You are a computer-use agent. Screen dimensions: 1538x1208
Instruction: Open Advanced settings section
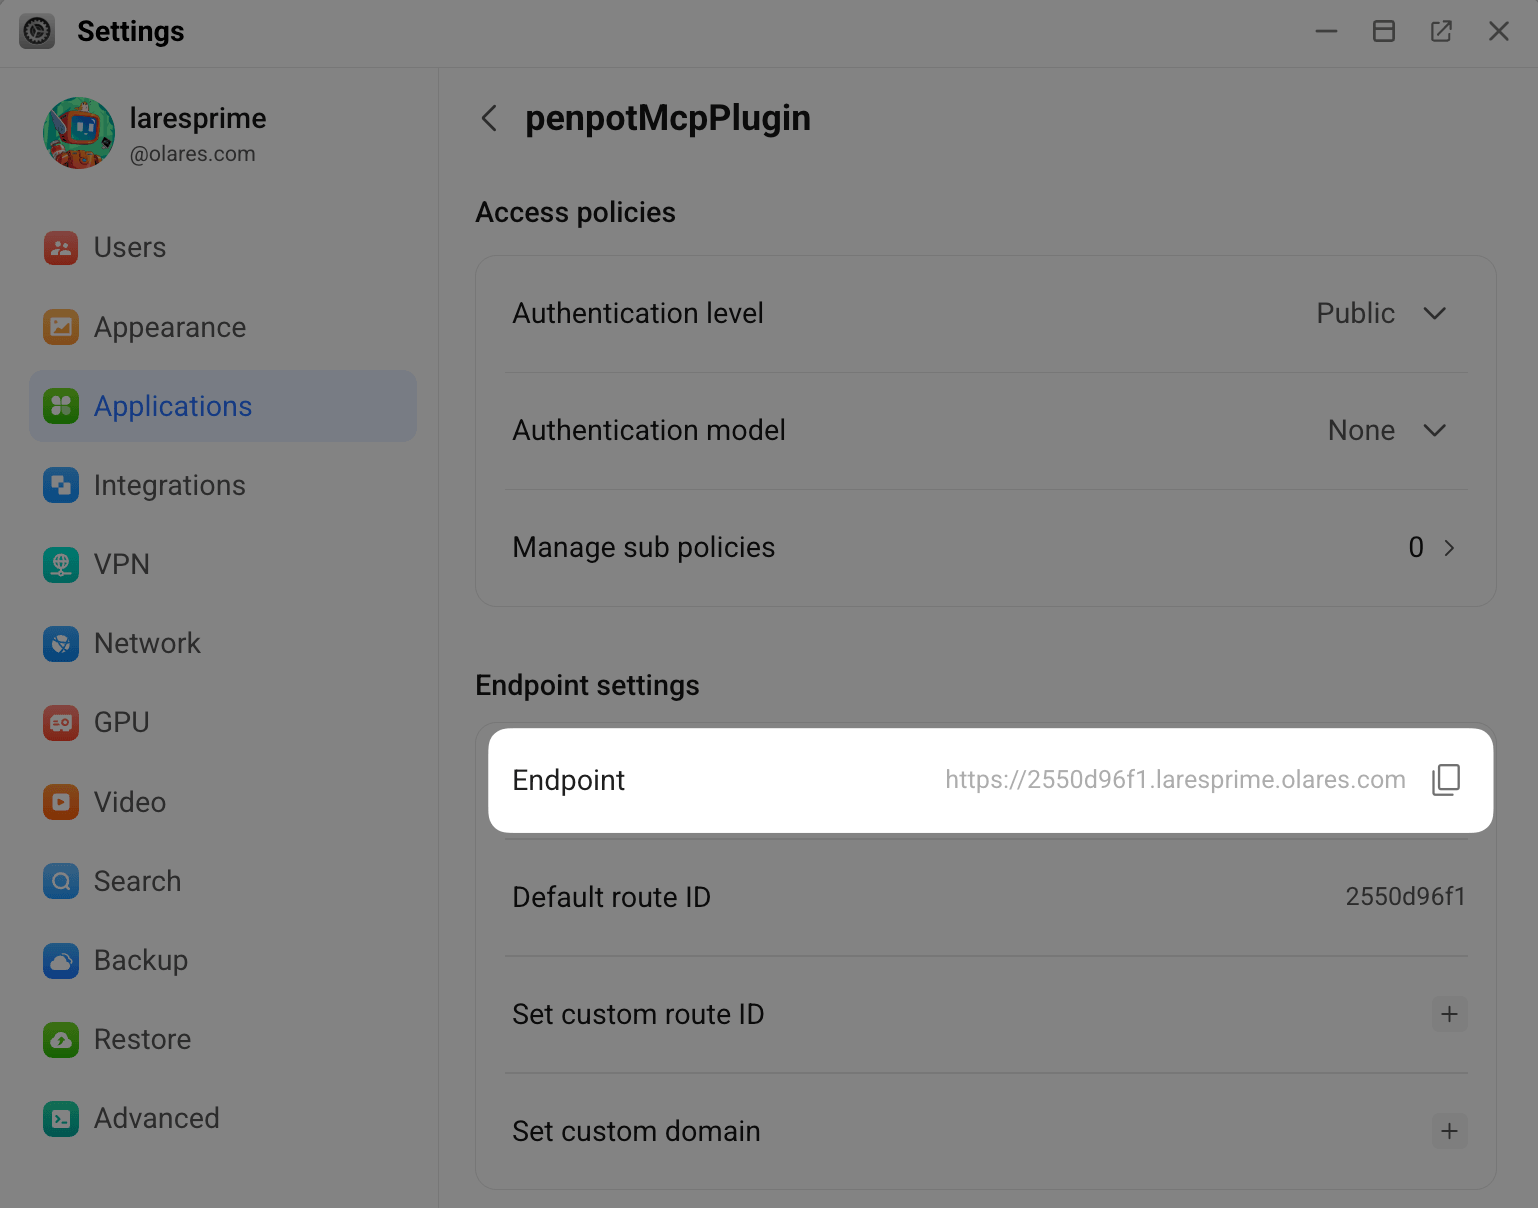click(x=223, y=1118)
